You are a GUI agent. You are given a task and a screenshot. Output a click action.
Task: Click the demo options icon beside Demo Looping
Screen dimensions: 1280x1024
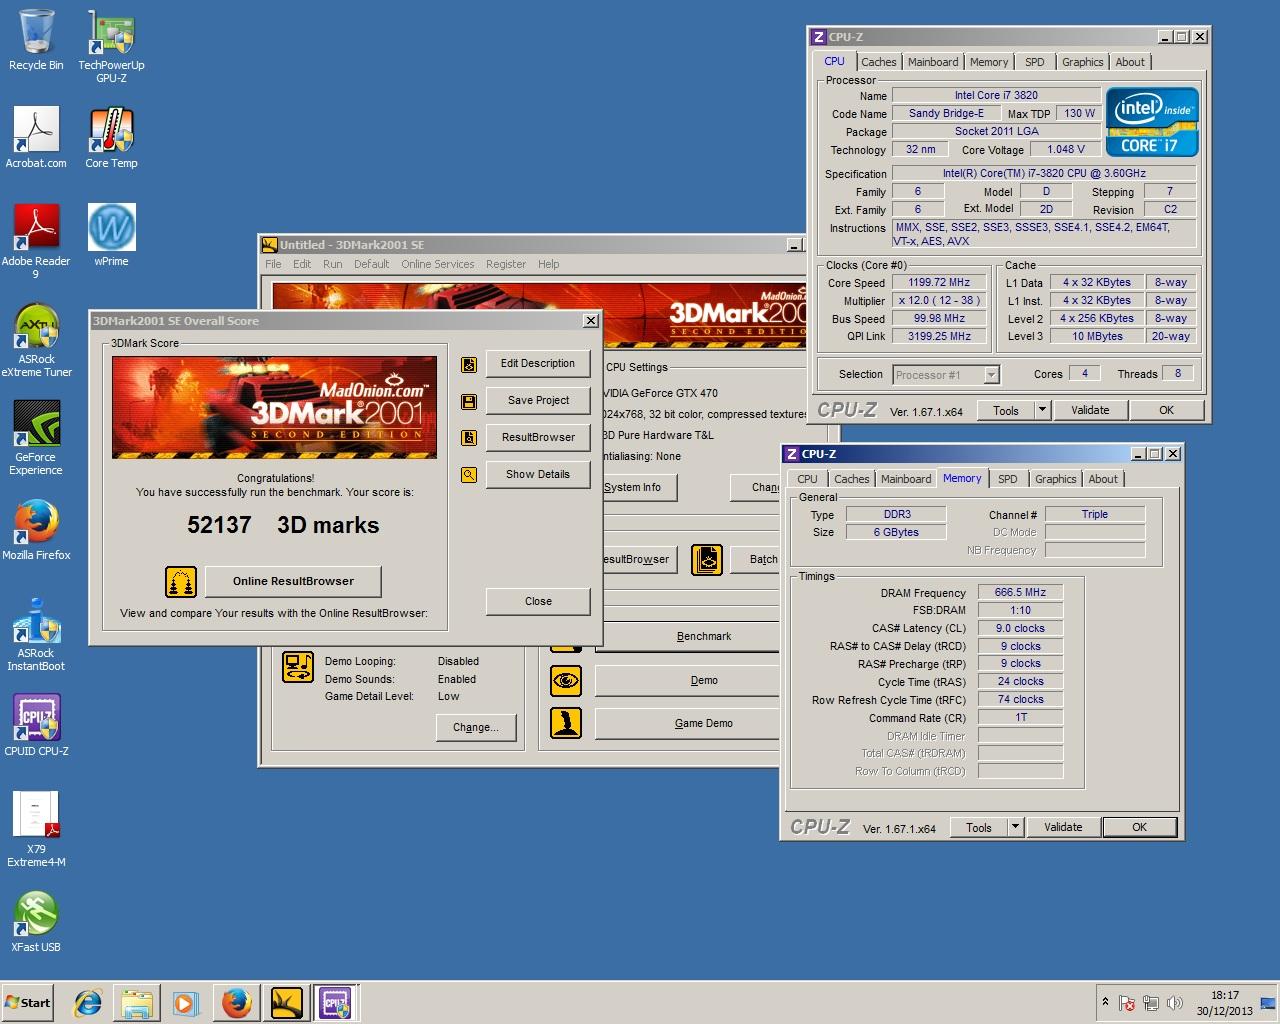coord(298,667)
